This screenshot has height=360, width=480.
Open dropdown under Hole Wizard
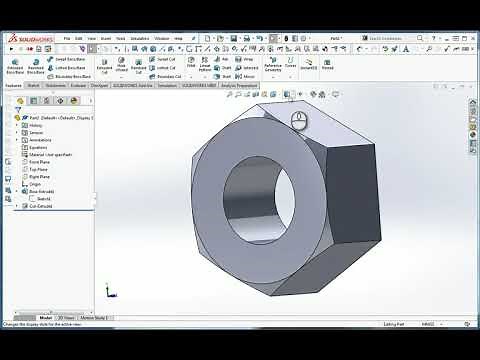point(121,77)
